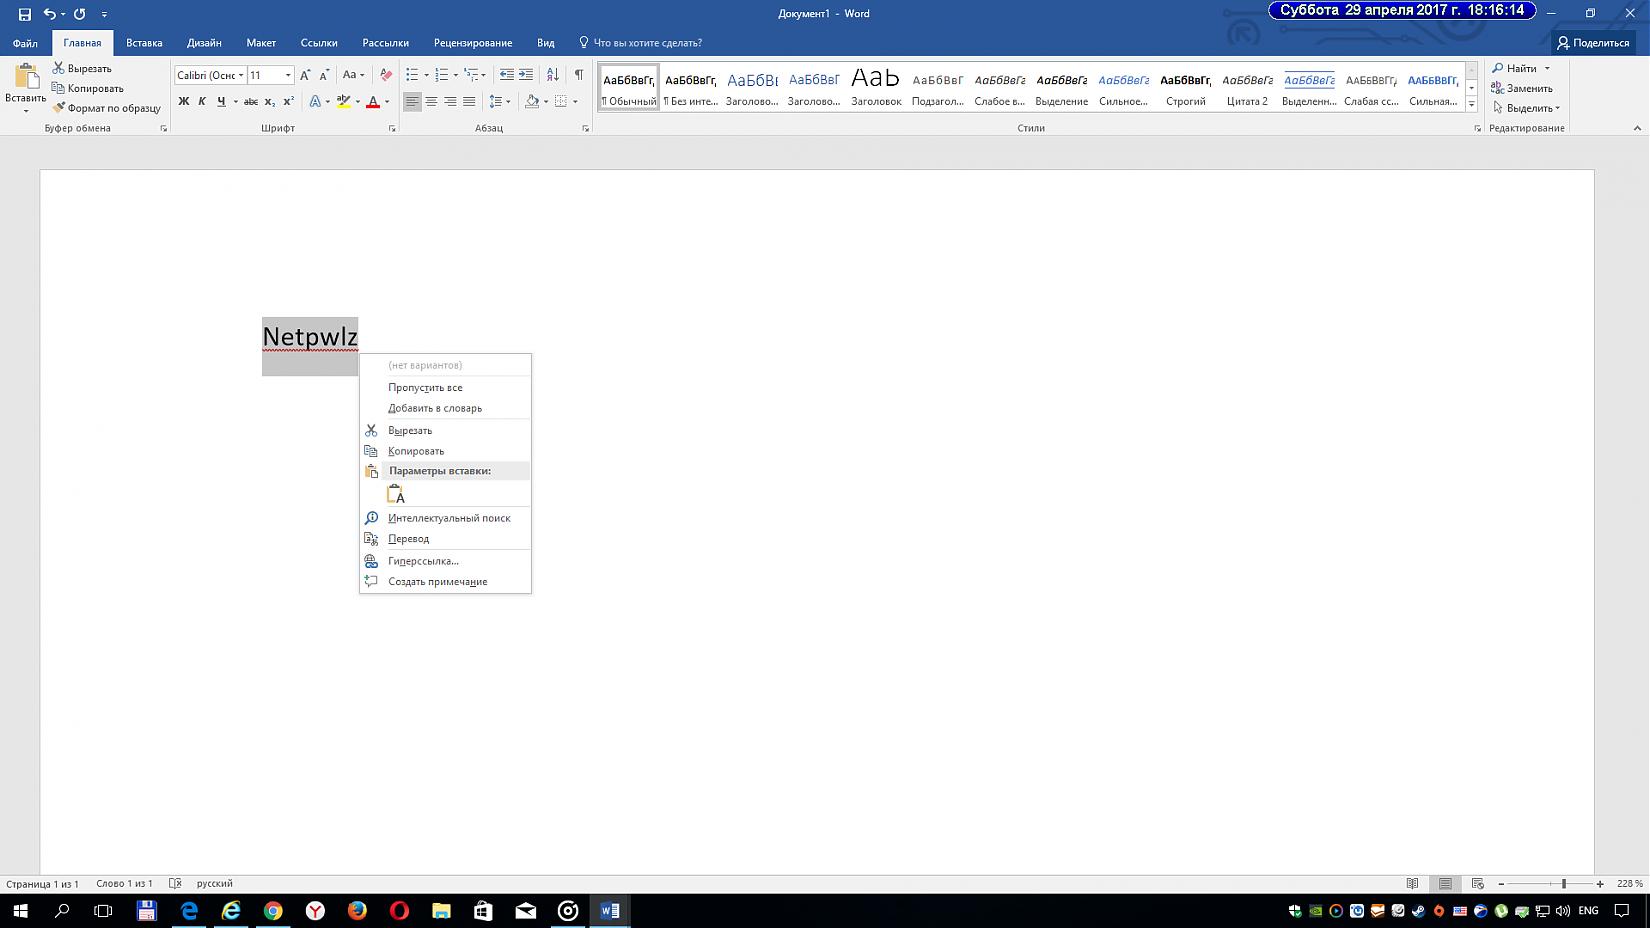The width and height of the screenshot is (1650, 928).
Task: Click the Поделиться share button
Action: [x=1593, y=43]
